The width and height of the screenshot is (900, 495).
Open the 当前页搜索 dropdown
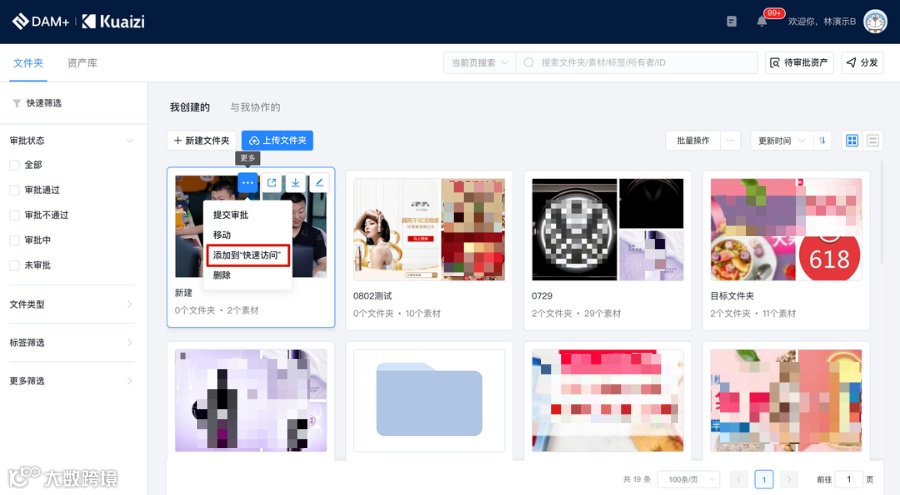point(480,63)
